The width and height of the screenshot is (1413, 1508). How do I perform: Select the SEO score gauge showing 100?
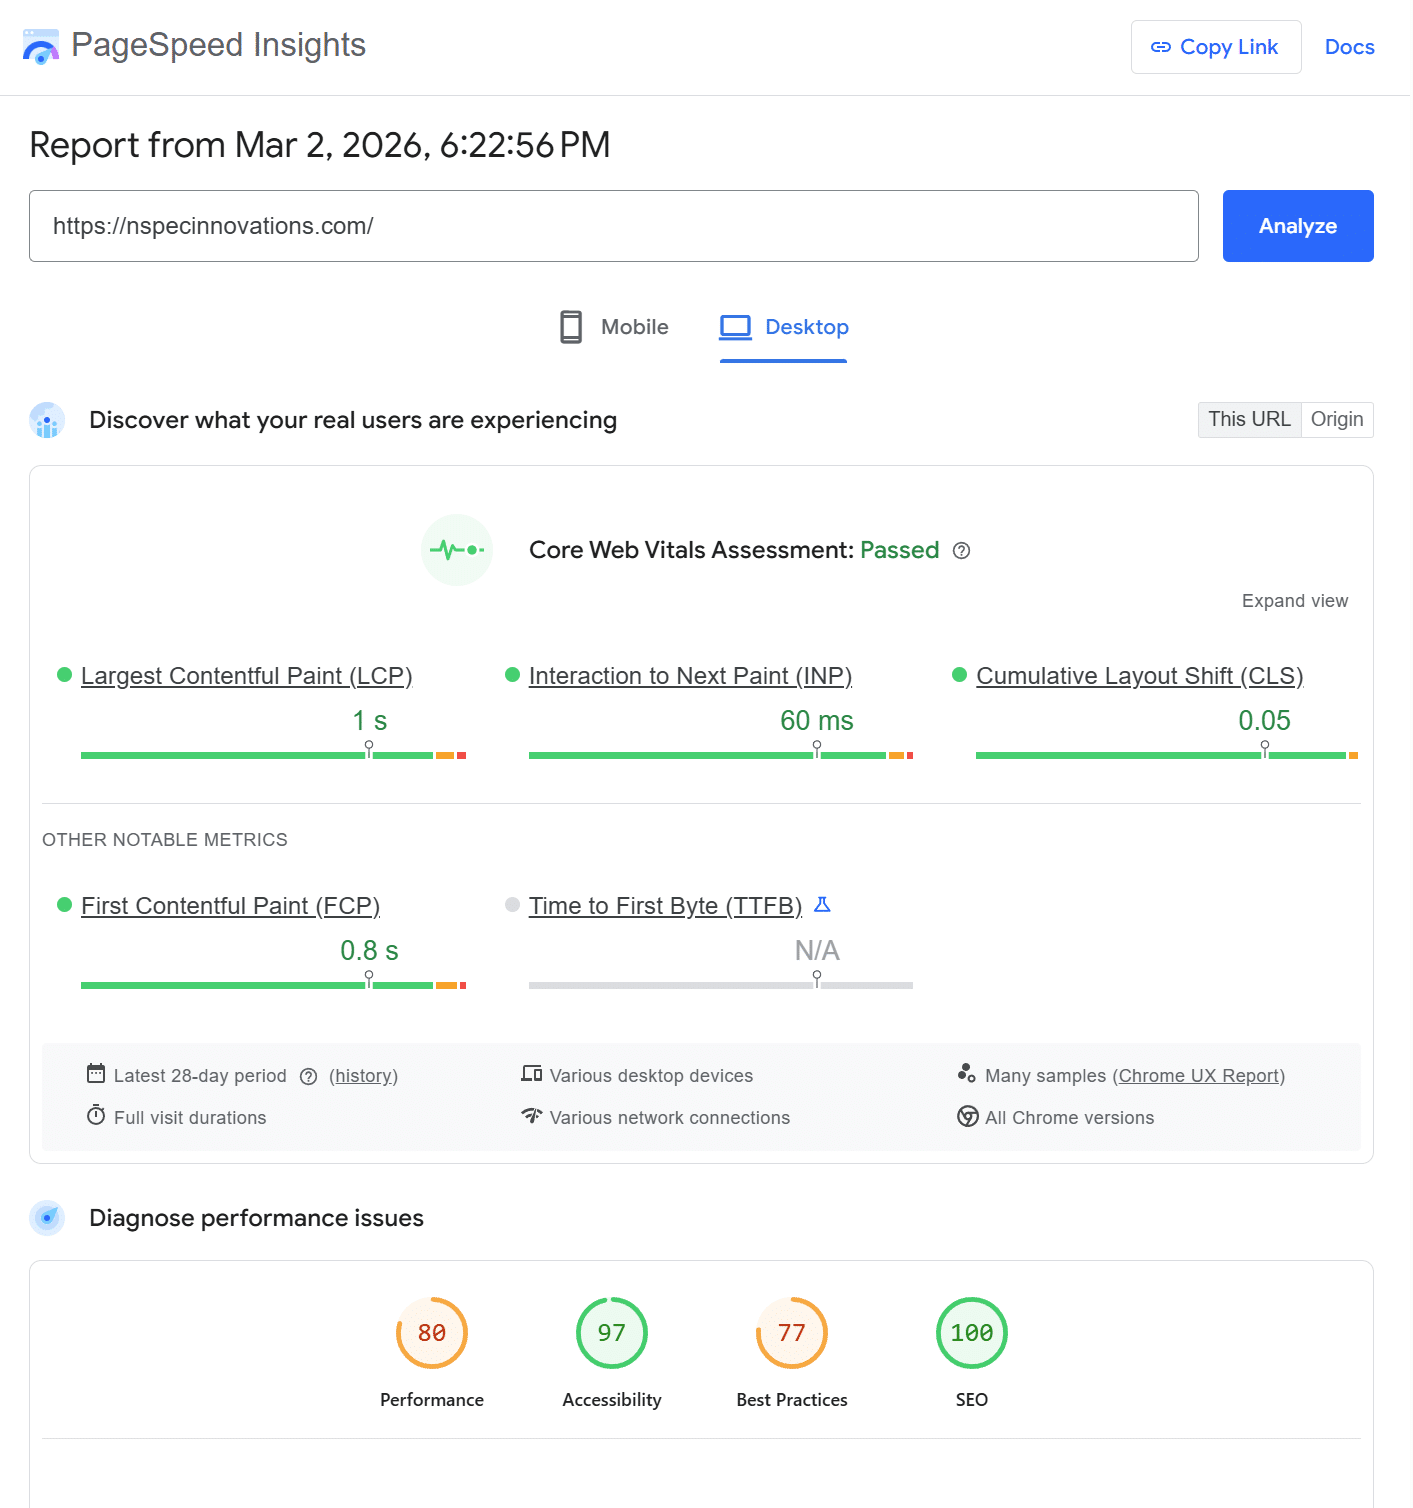(x=972, y=1333)
